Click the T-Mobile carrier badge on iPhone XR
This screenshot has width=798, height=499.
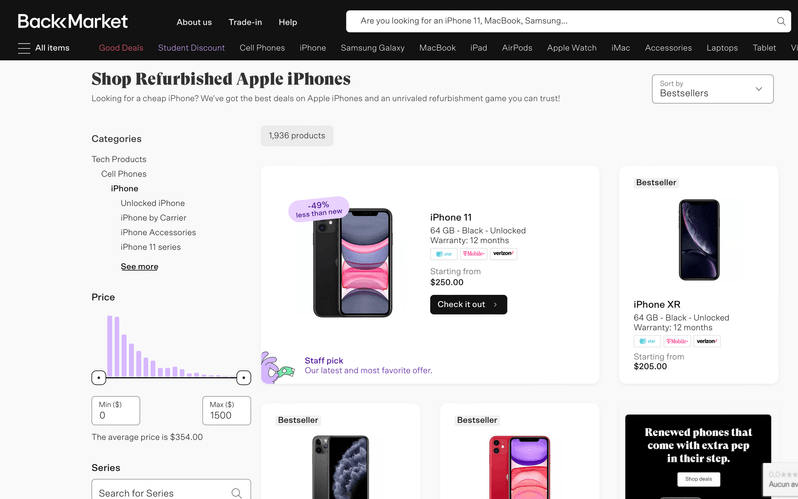coord(677,341)
